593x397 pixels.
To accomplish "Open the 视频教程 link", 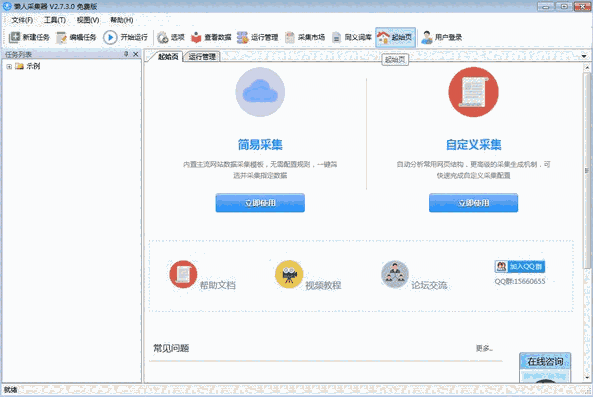I will coord(323,285).
